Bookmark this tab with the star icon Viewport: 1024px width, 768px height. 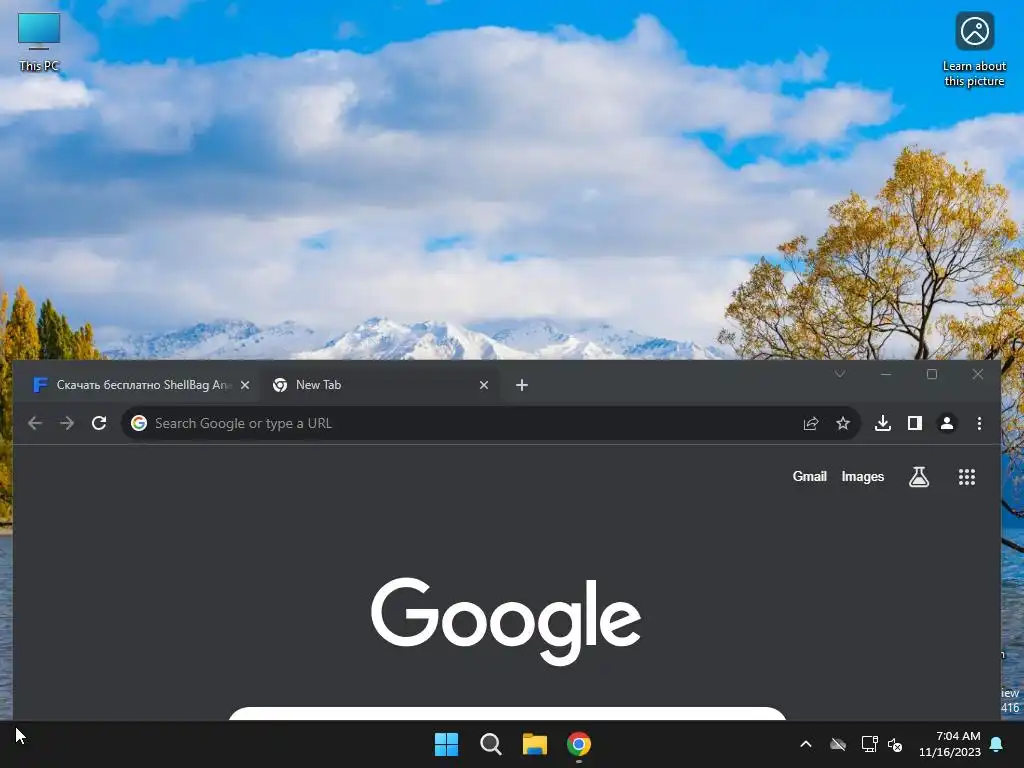843,423
